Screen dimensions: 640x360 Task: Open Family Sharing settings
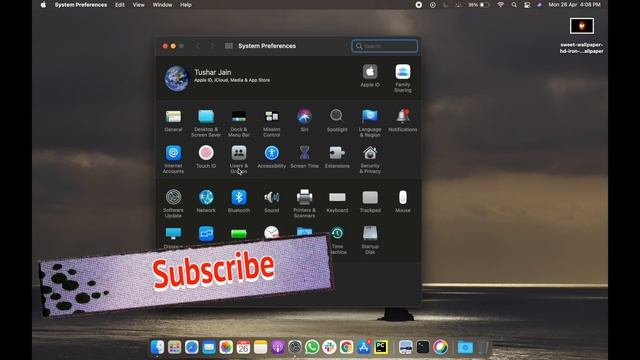[403, 72]
